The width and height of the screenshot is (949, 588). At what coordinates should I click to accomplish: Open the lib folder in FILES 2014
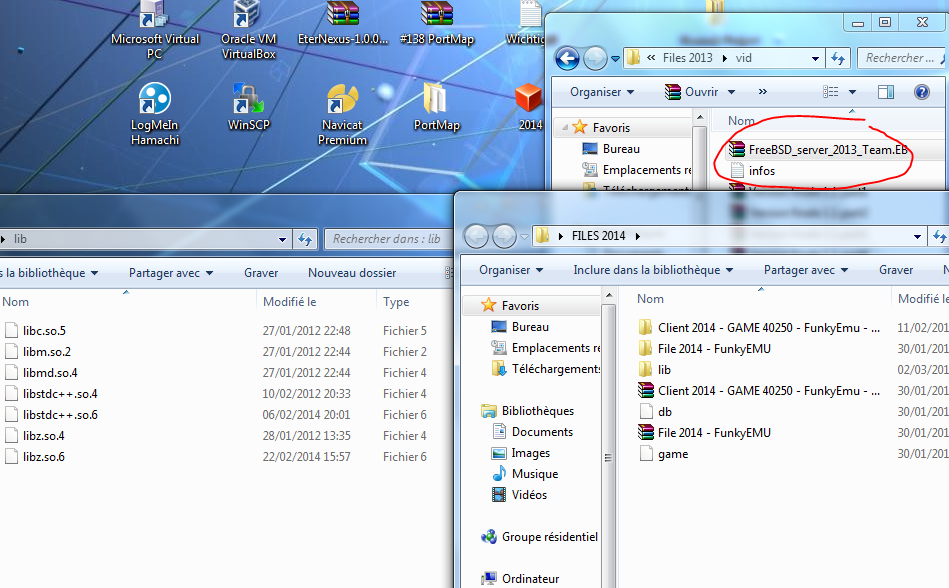[x=655, y=370]
